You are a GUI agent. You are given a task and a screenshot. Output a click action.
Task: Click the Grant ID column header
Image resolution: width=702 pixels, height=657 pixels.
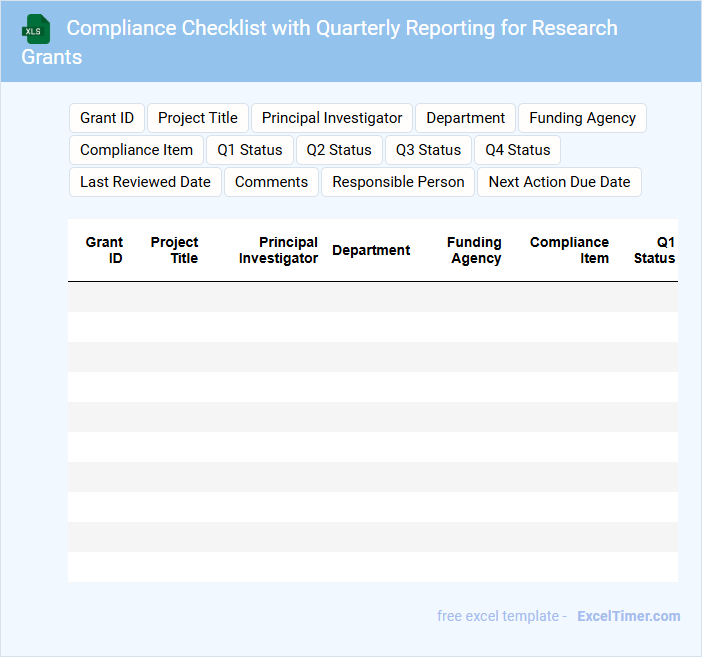tap(104, 250)
